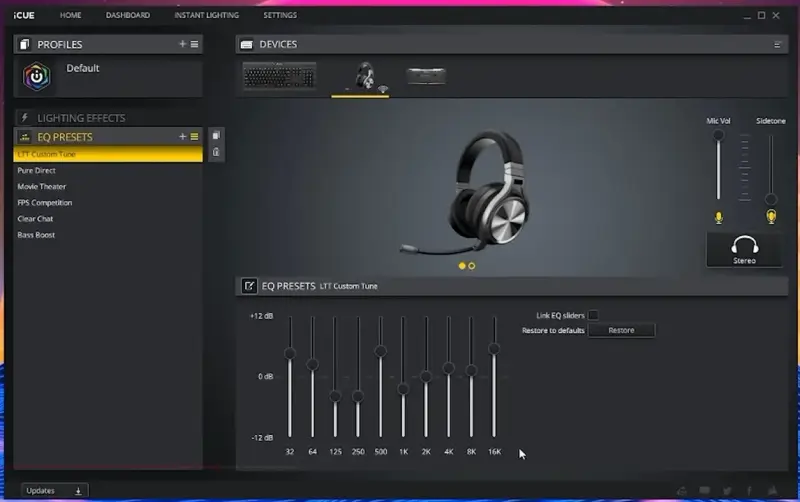Click the Facebook icon in footer
Screen dimensions: 800x502
749,491
